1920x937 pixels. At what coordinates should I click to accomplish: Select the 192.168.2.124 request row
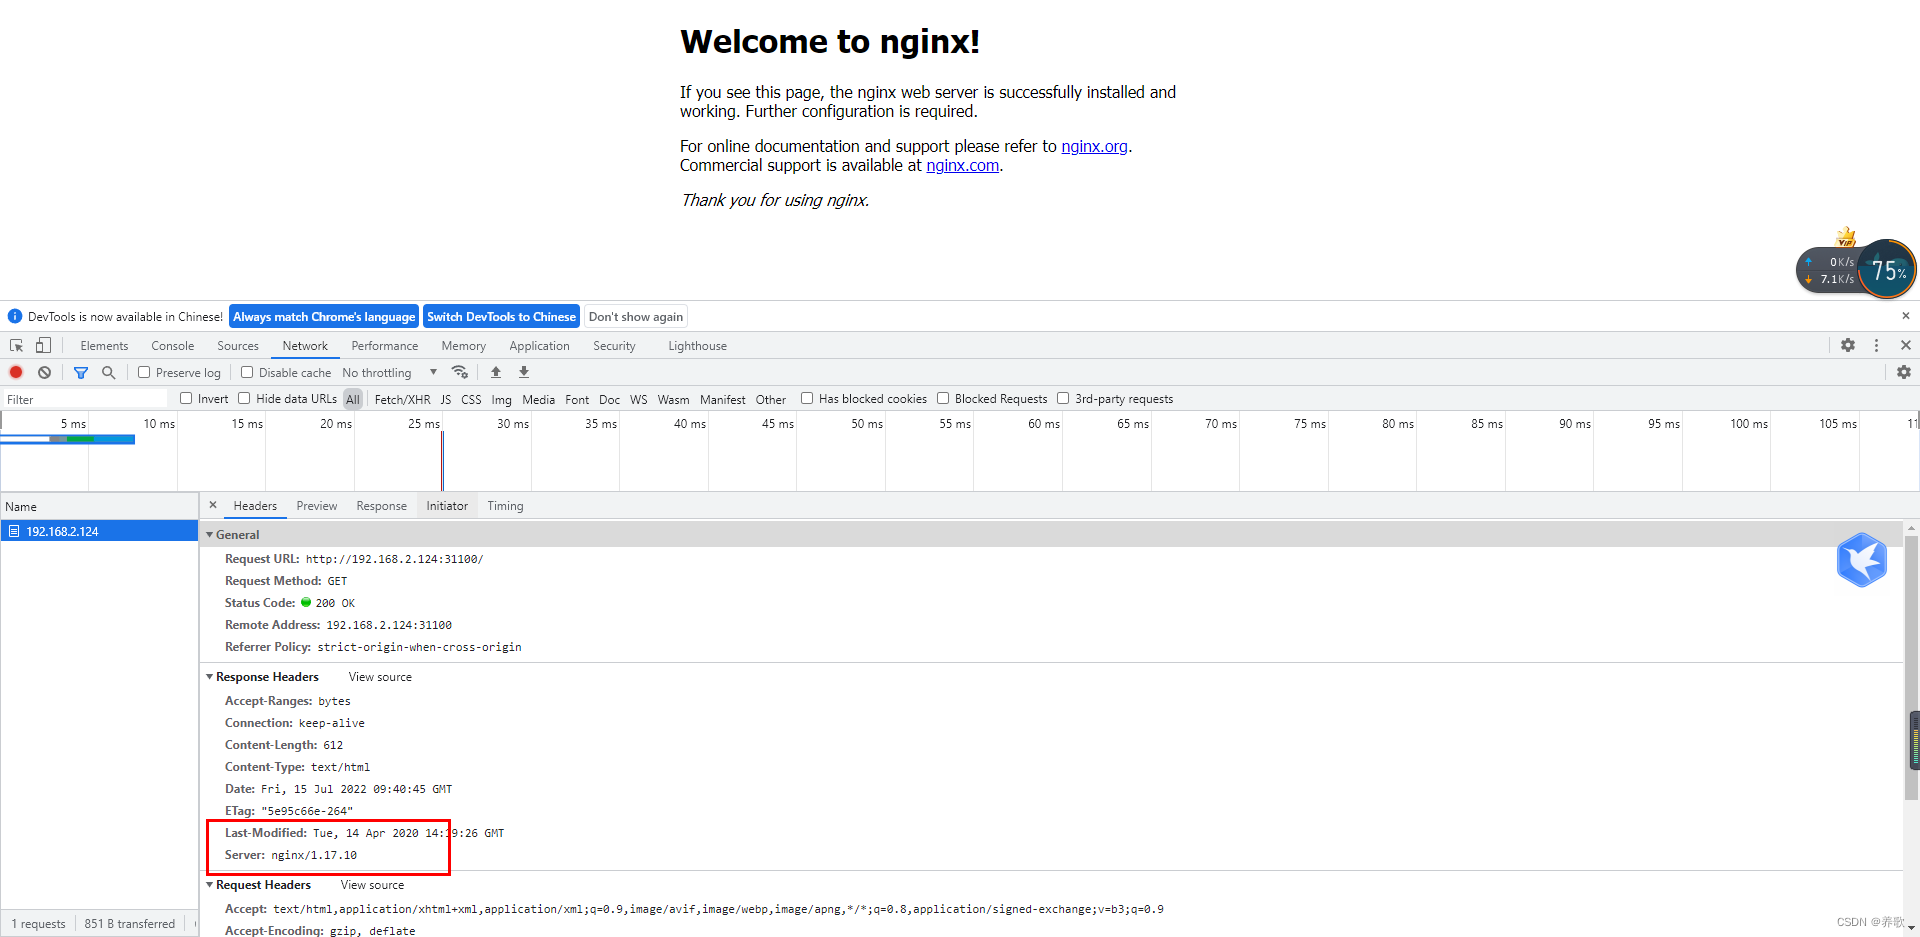point(99,531)
